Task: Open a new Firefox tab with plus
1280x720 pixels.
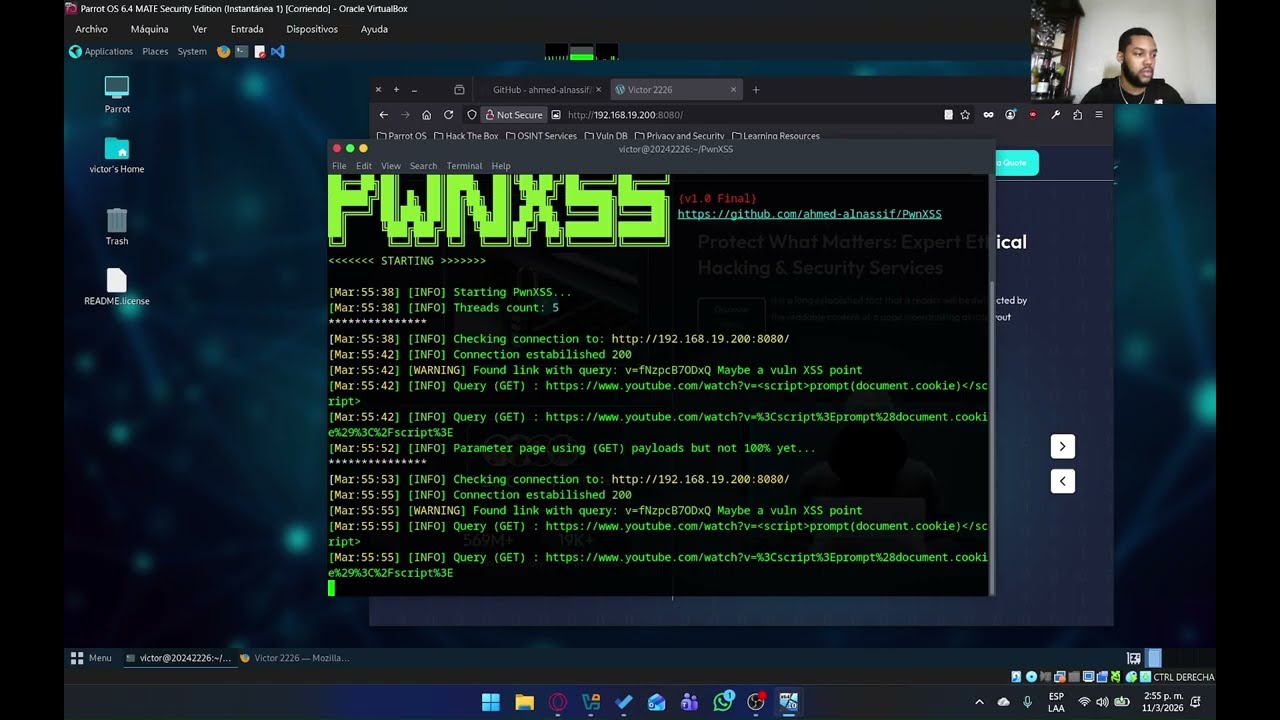Action: coord(755,90)
